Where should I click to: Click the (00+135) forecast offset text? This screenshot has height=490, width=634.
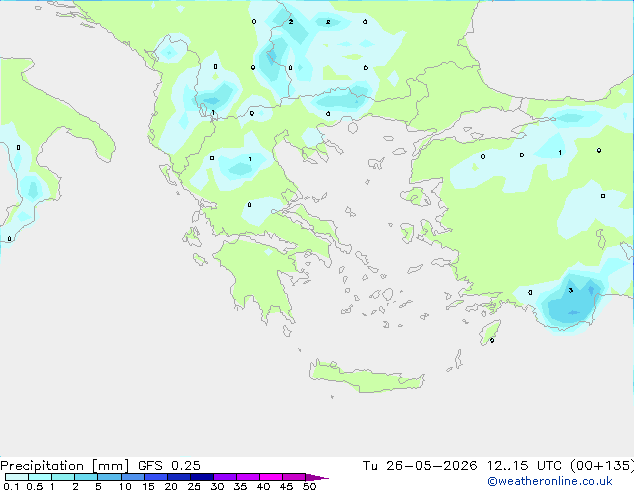pyautogui.click(x=602, y=465)
